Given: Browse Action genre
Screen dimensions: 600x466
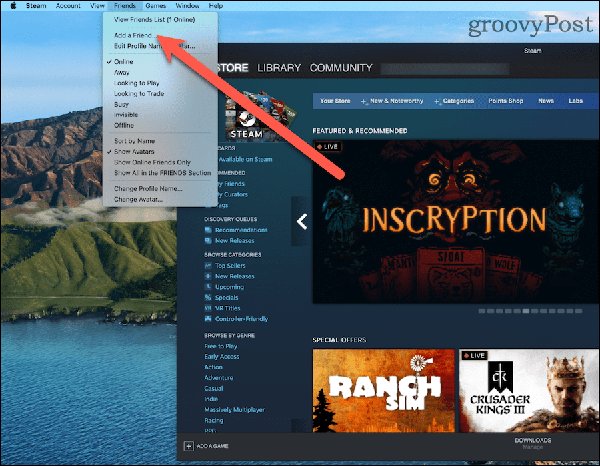Looking at the screenshot, I should point(214,367).
